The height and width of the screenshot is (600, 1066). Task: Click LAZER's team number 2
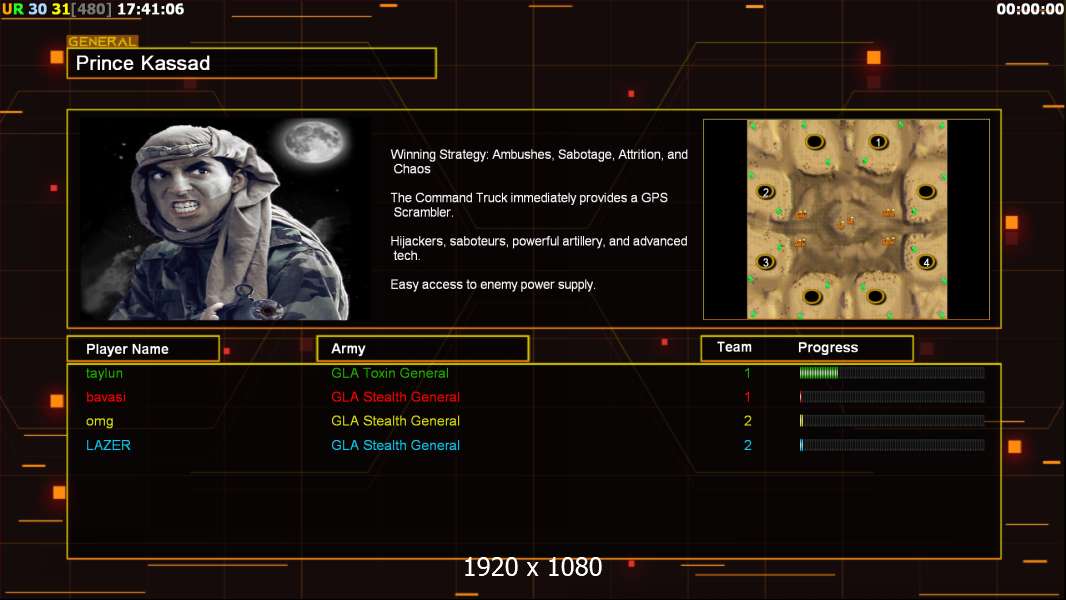click(747, 445)
